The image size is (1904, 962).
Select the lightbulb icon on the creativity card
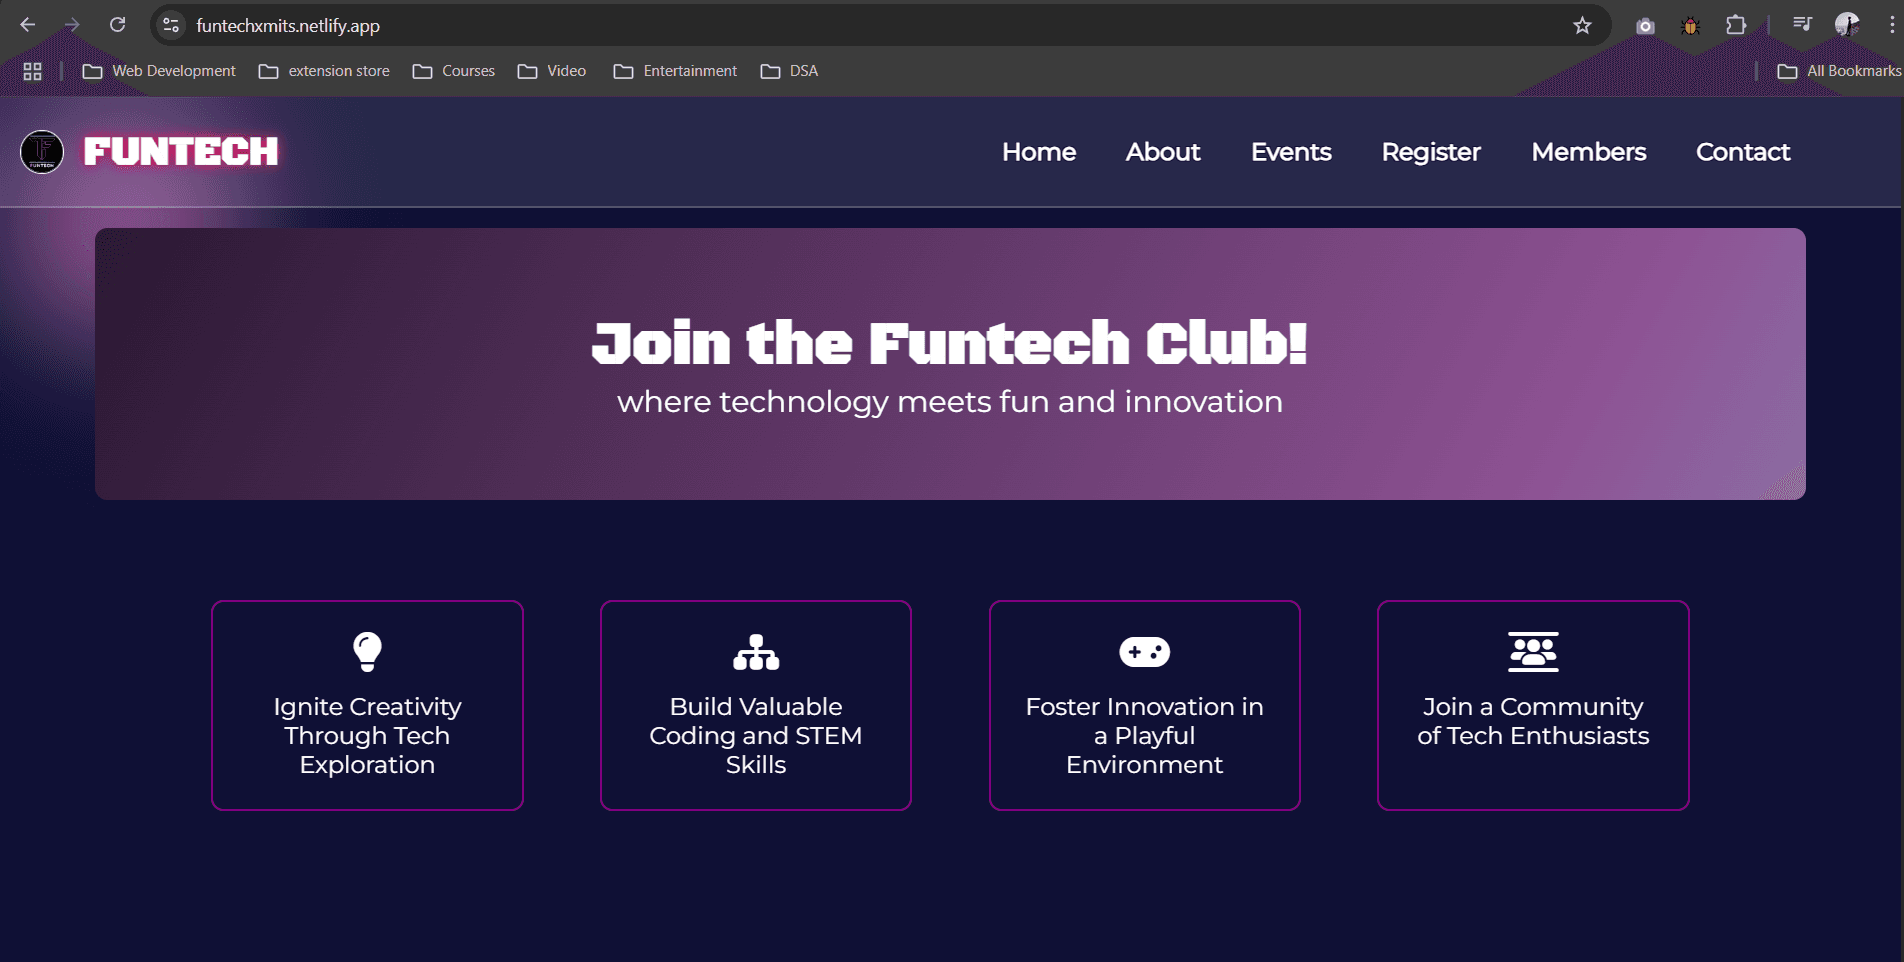[367, 652]
